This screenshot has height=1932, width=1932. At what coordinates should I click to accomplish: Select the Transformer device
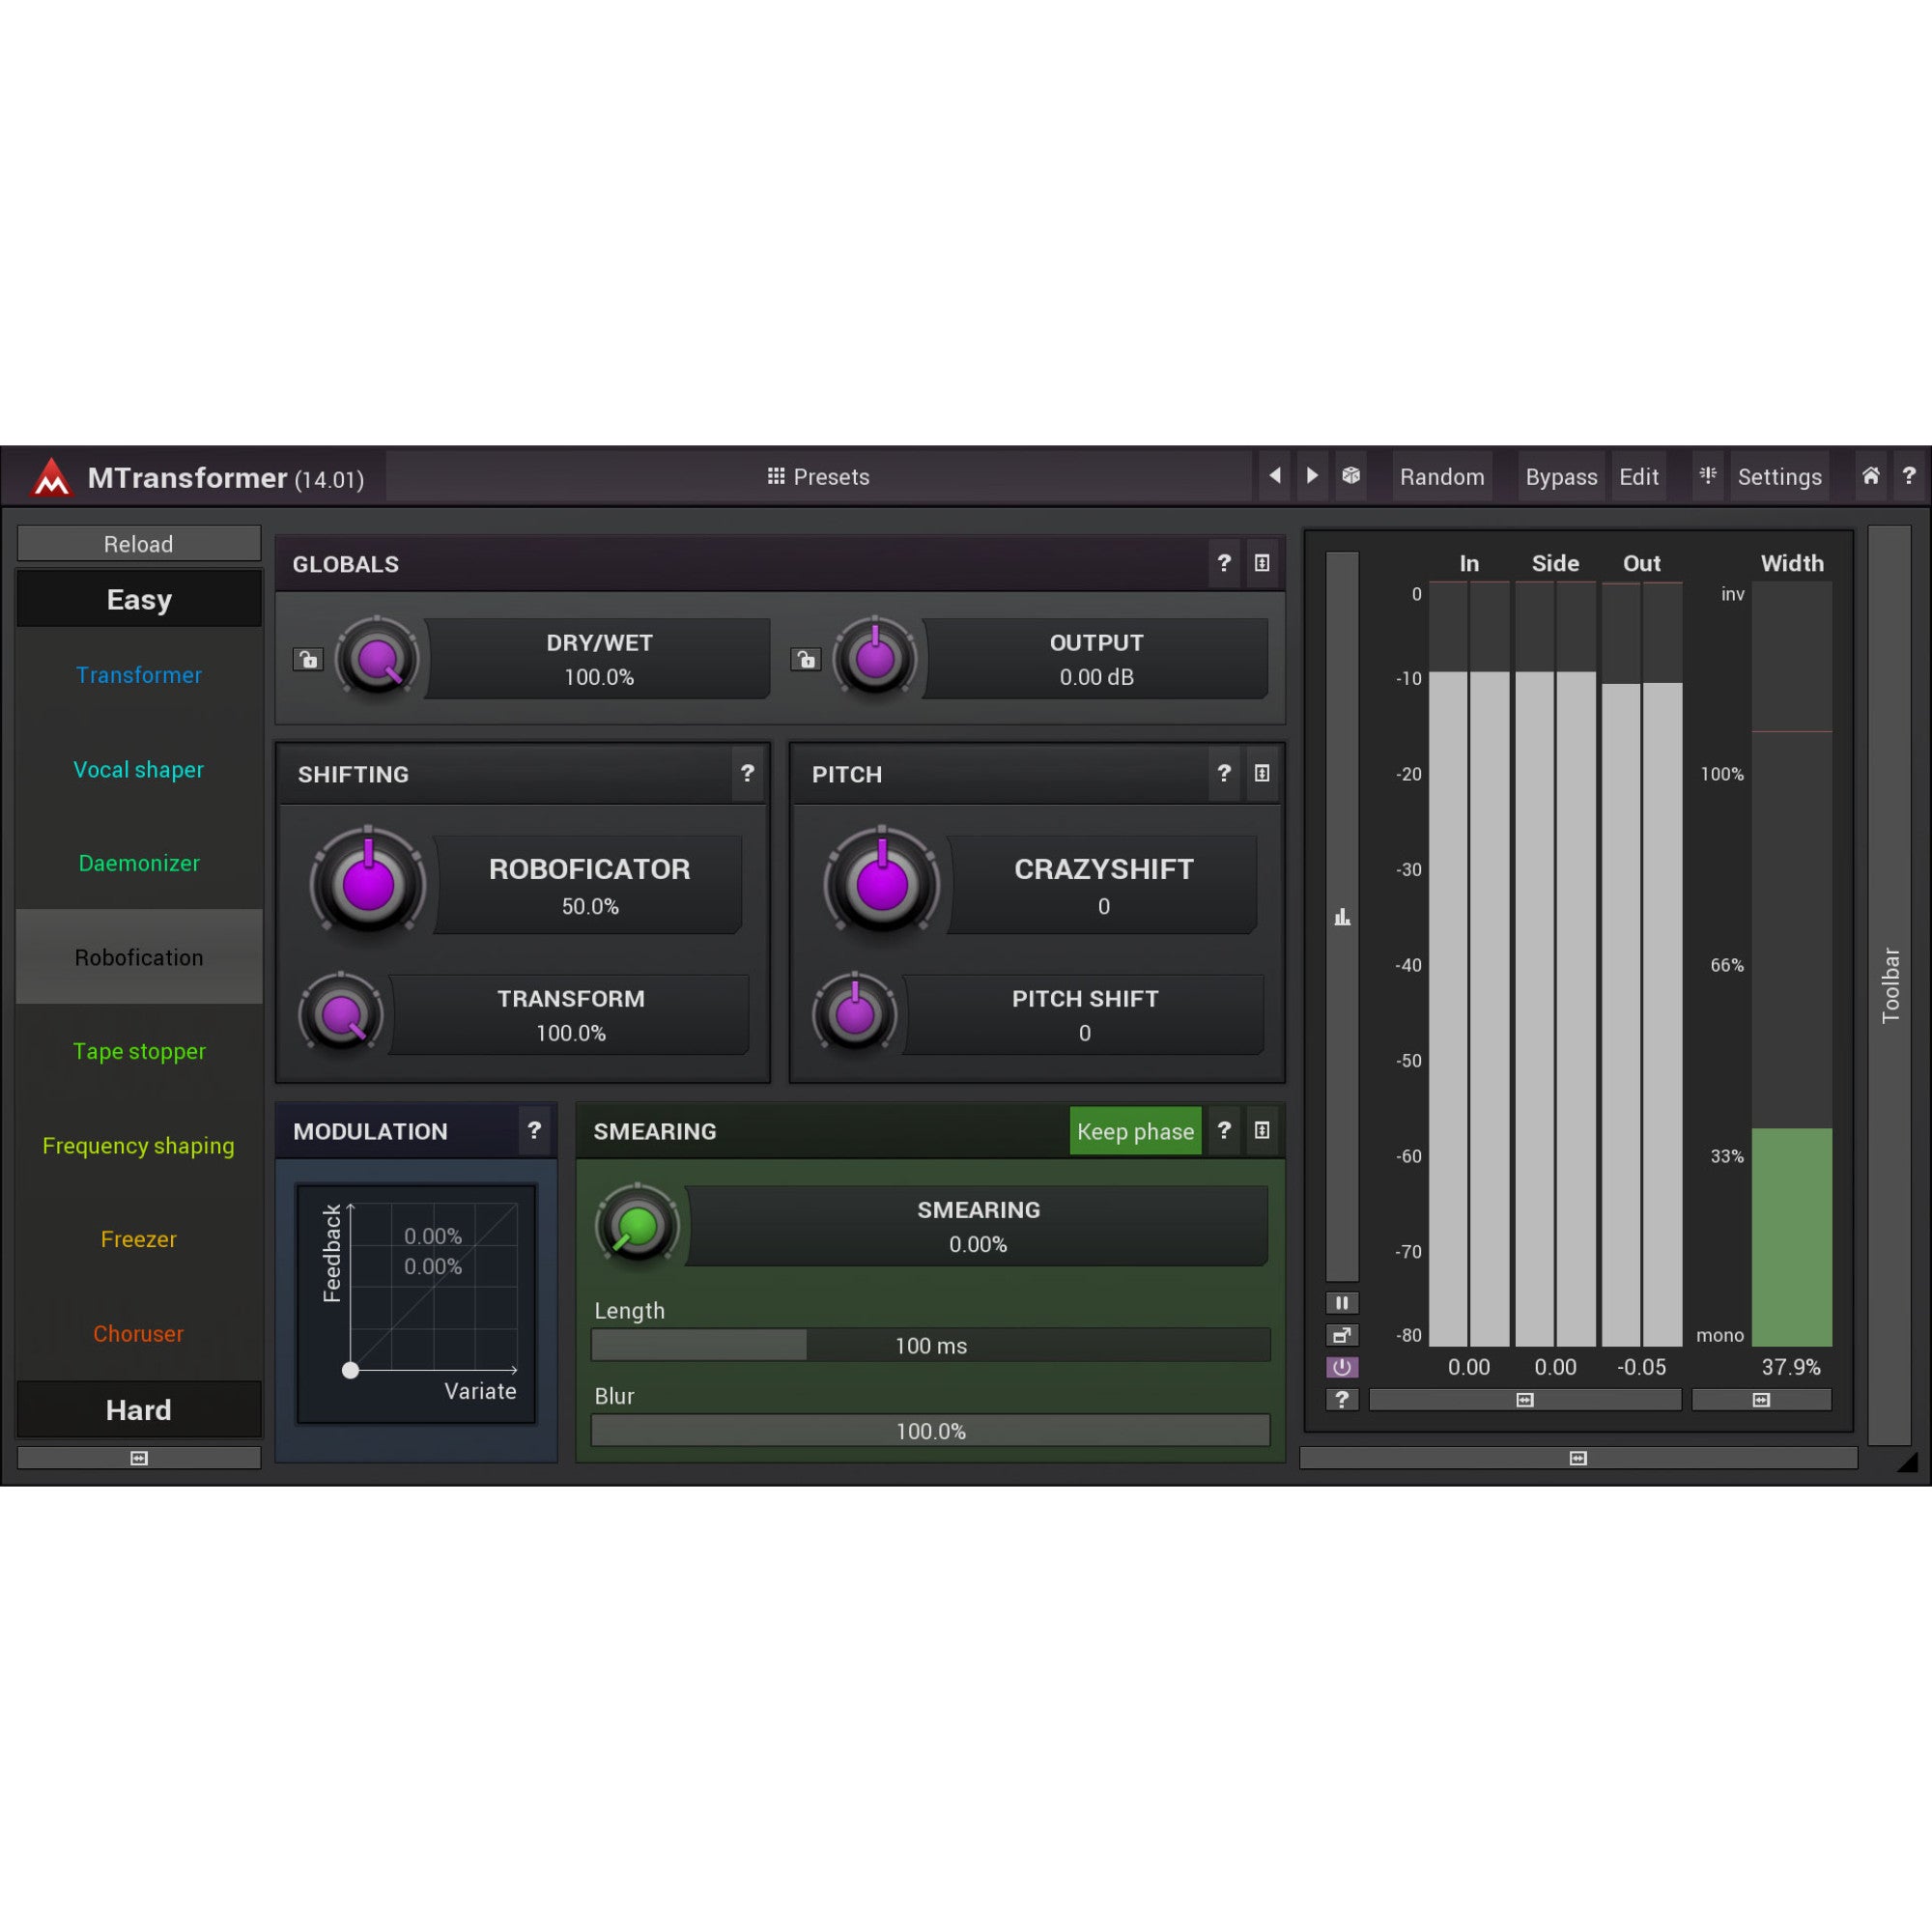click(139, 675)
